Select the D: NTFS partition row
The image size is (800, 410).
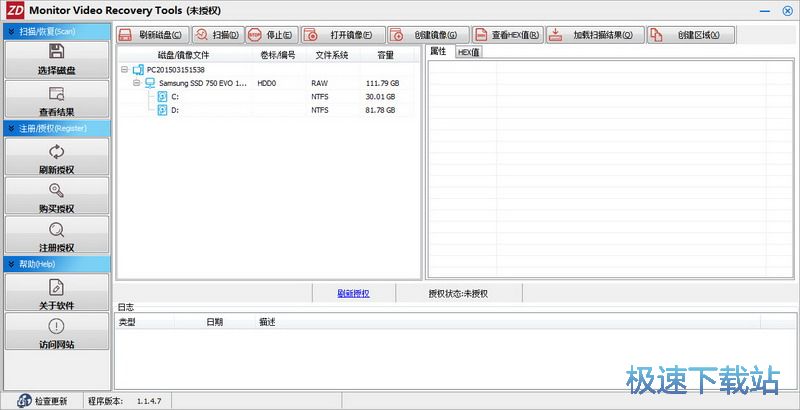[175, 109]
